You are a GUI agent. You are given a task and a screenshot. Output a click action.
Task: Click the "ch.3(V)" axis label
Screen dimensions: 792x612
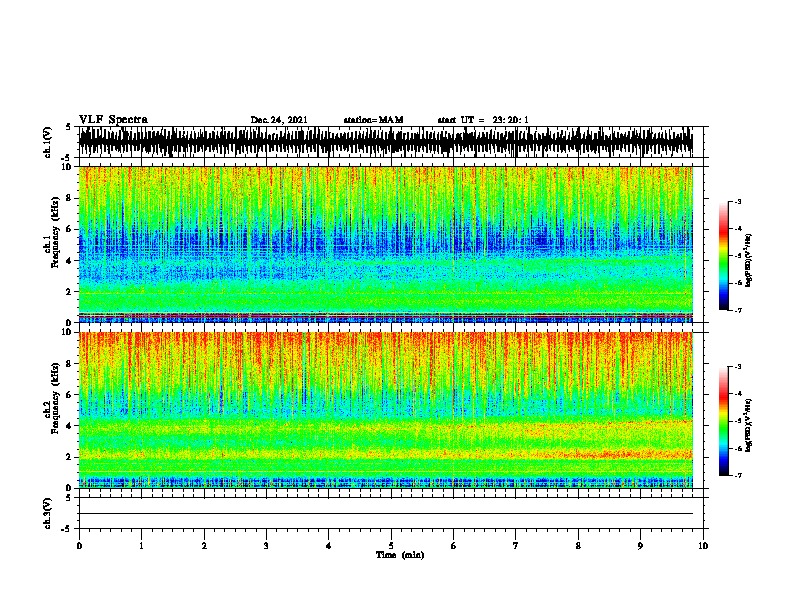click(x=47, y=513)
